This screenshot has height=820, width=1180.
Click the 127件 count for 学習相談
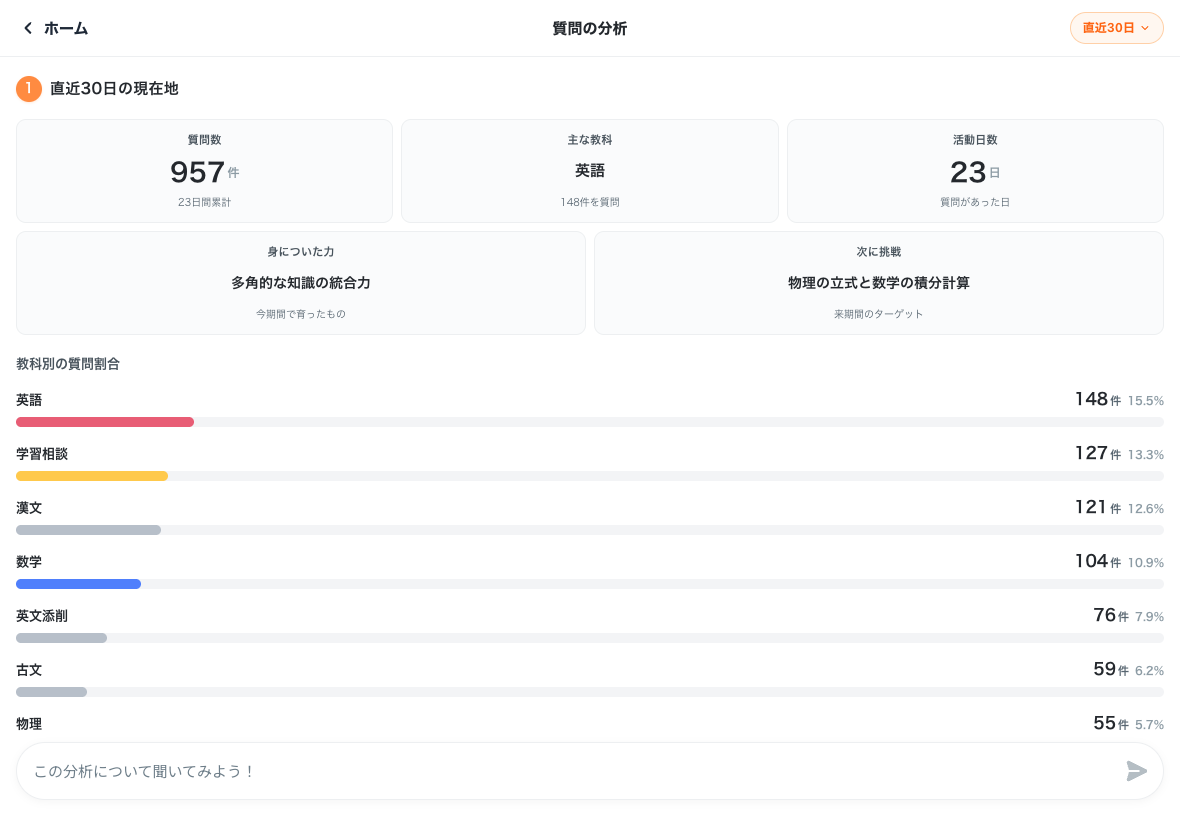(1098, 454)
